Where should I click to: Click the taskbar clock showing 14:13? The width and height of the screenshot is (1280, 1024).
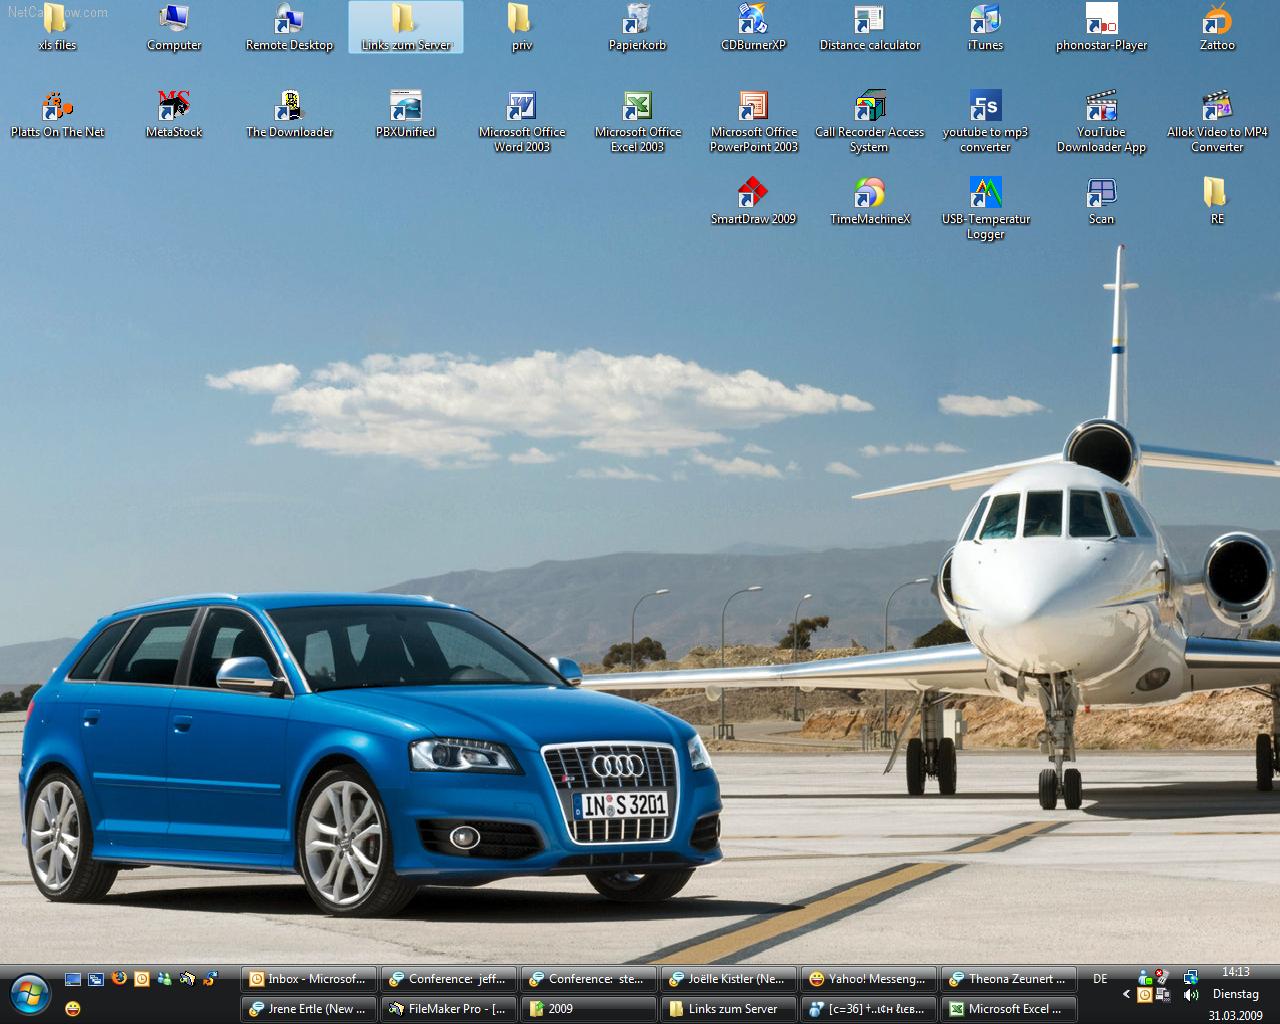tap(1236, 972)
